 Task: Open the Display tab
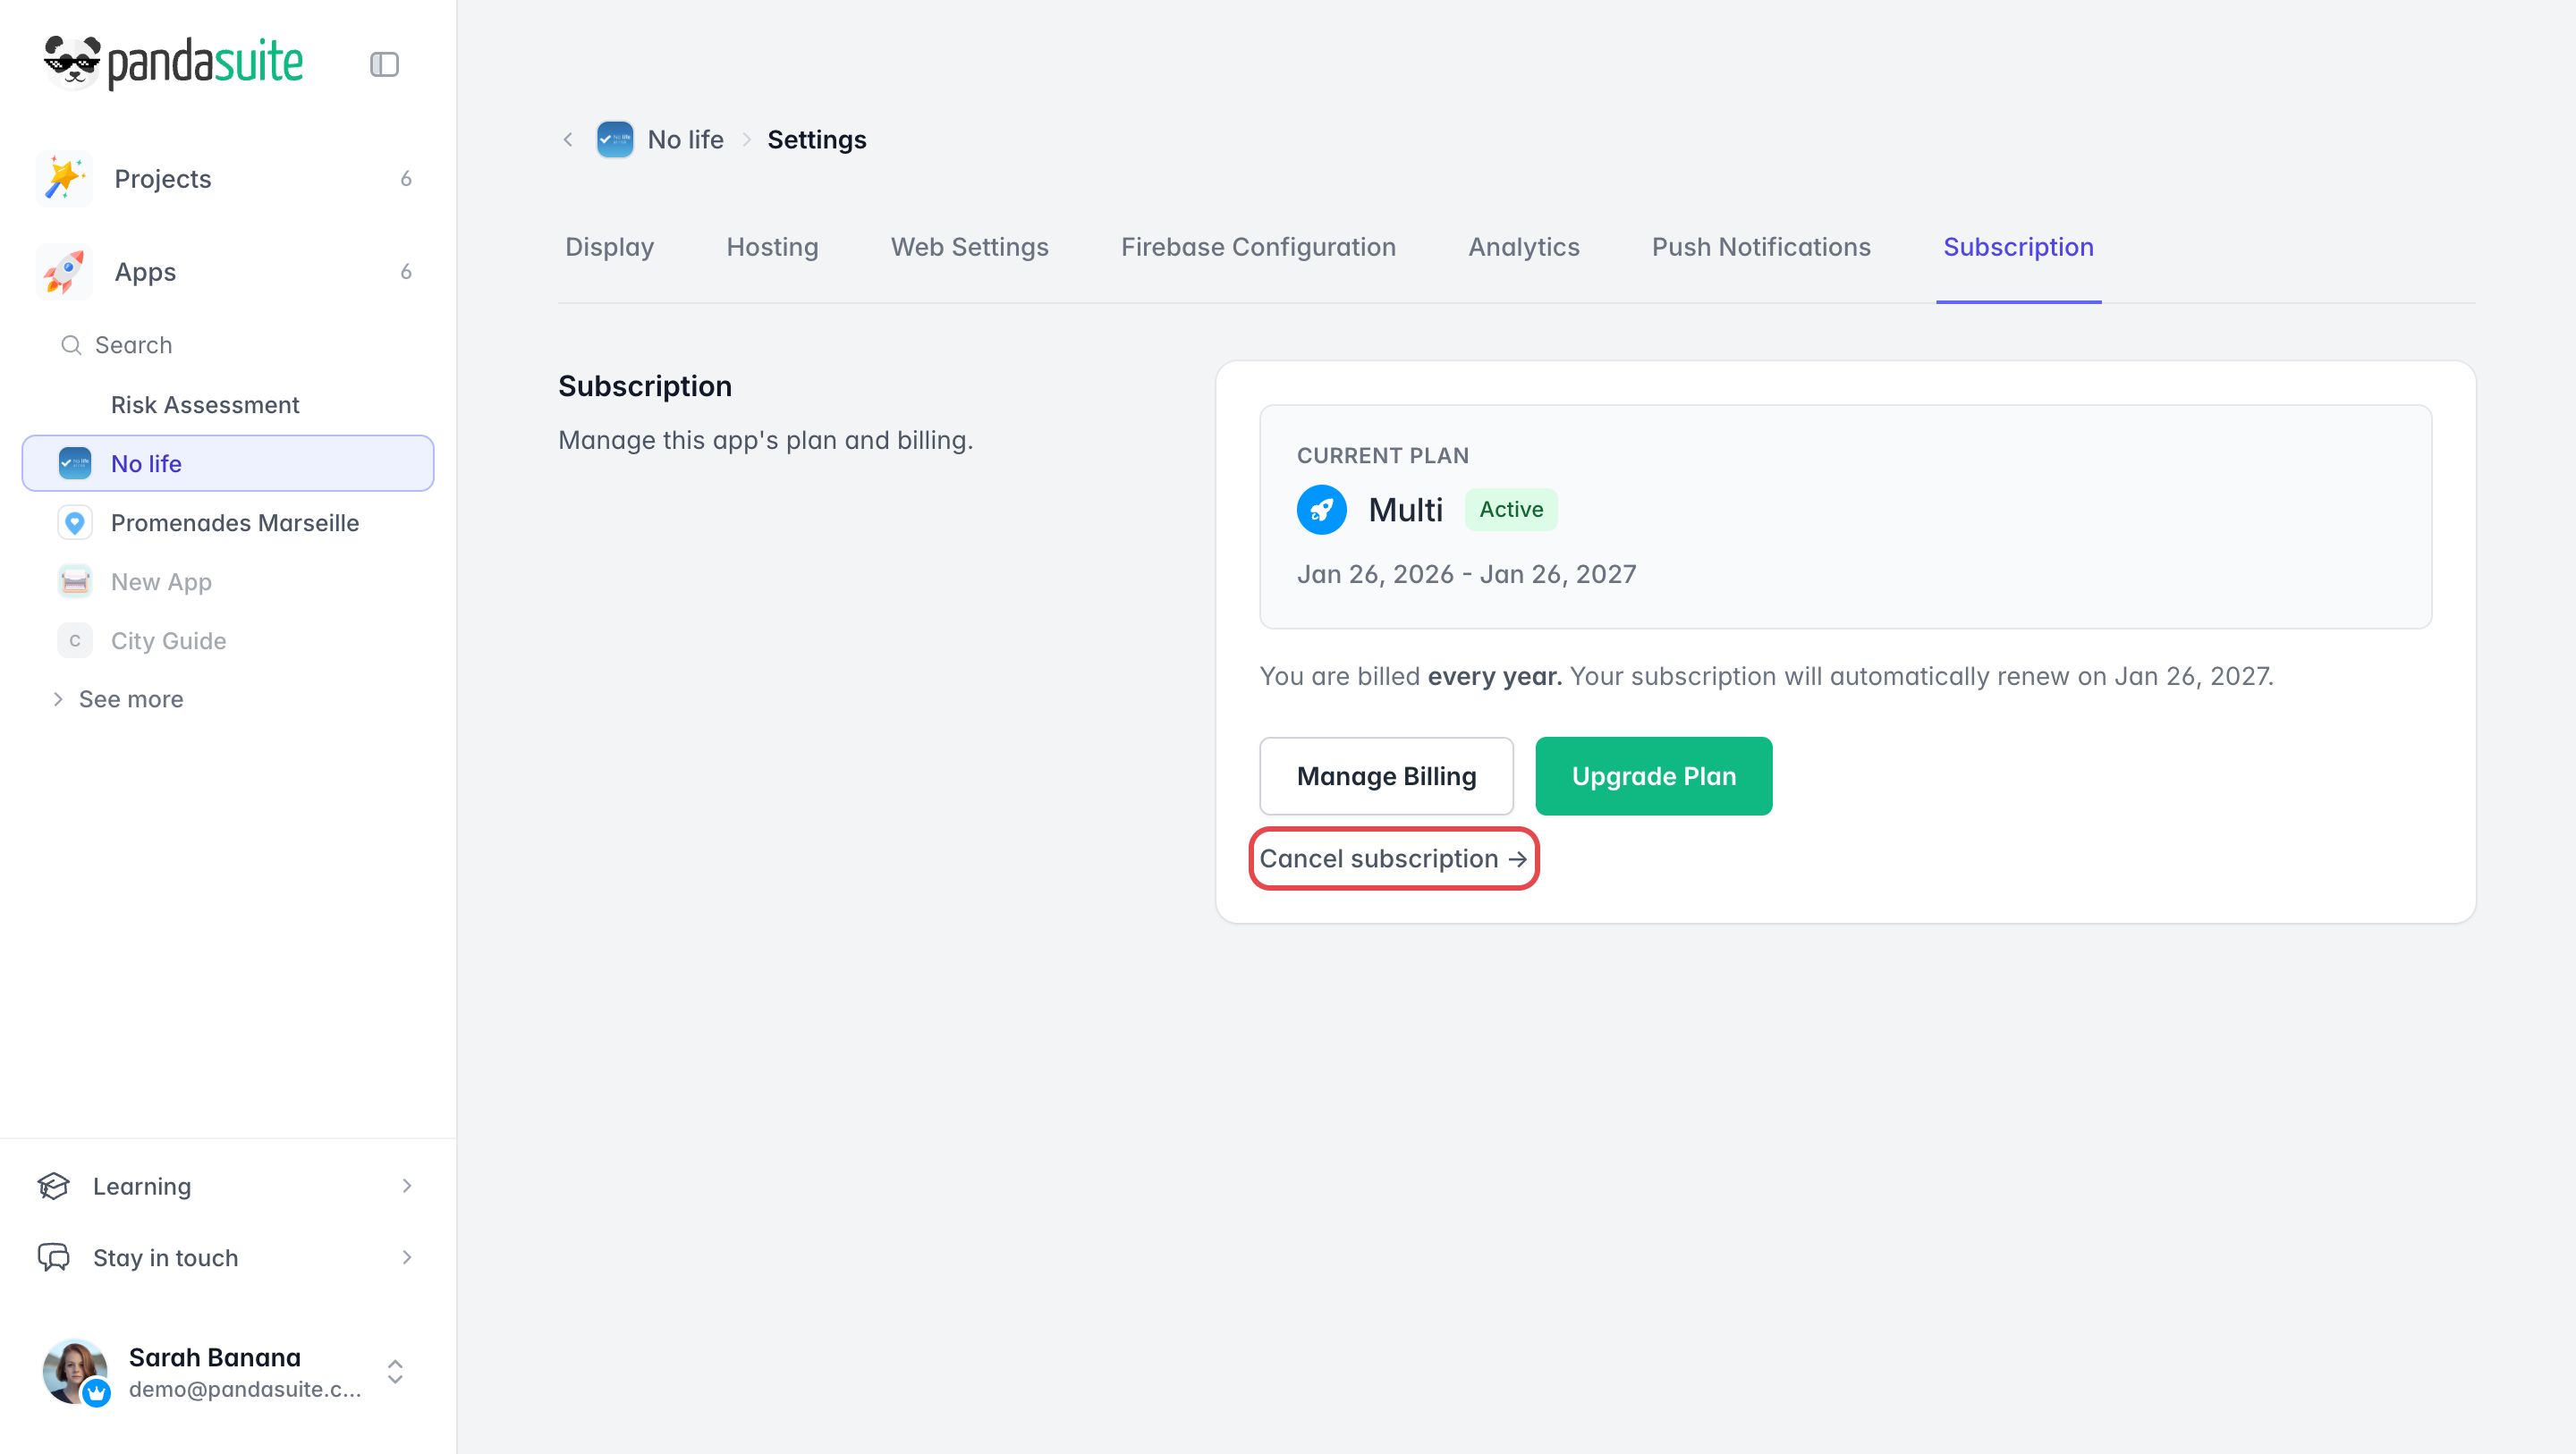pos(610,247)
